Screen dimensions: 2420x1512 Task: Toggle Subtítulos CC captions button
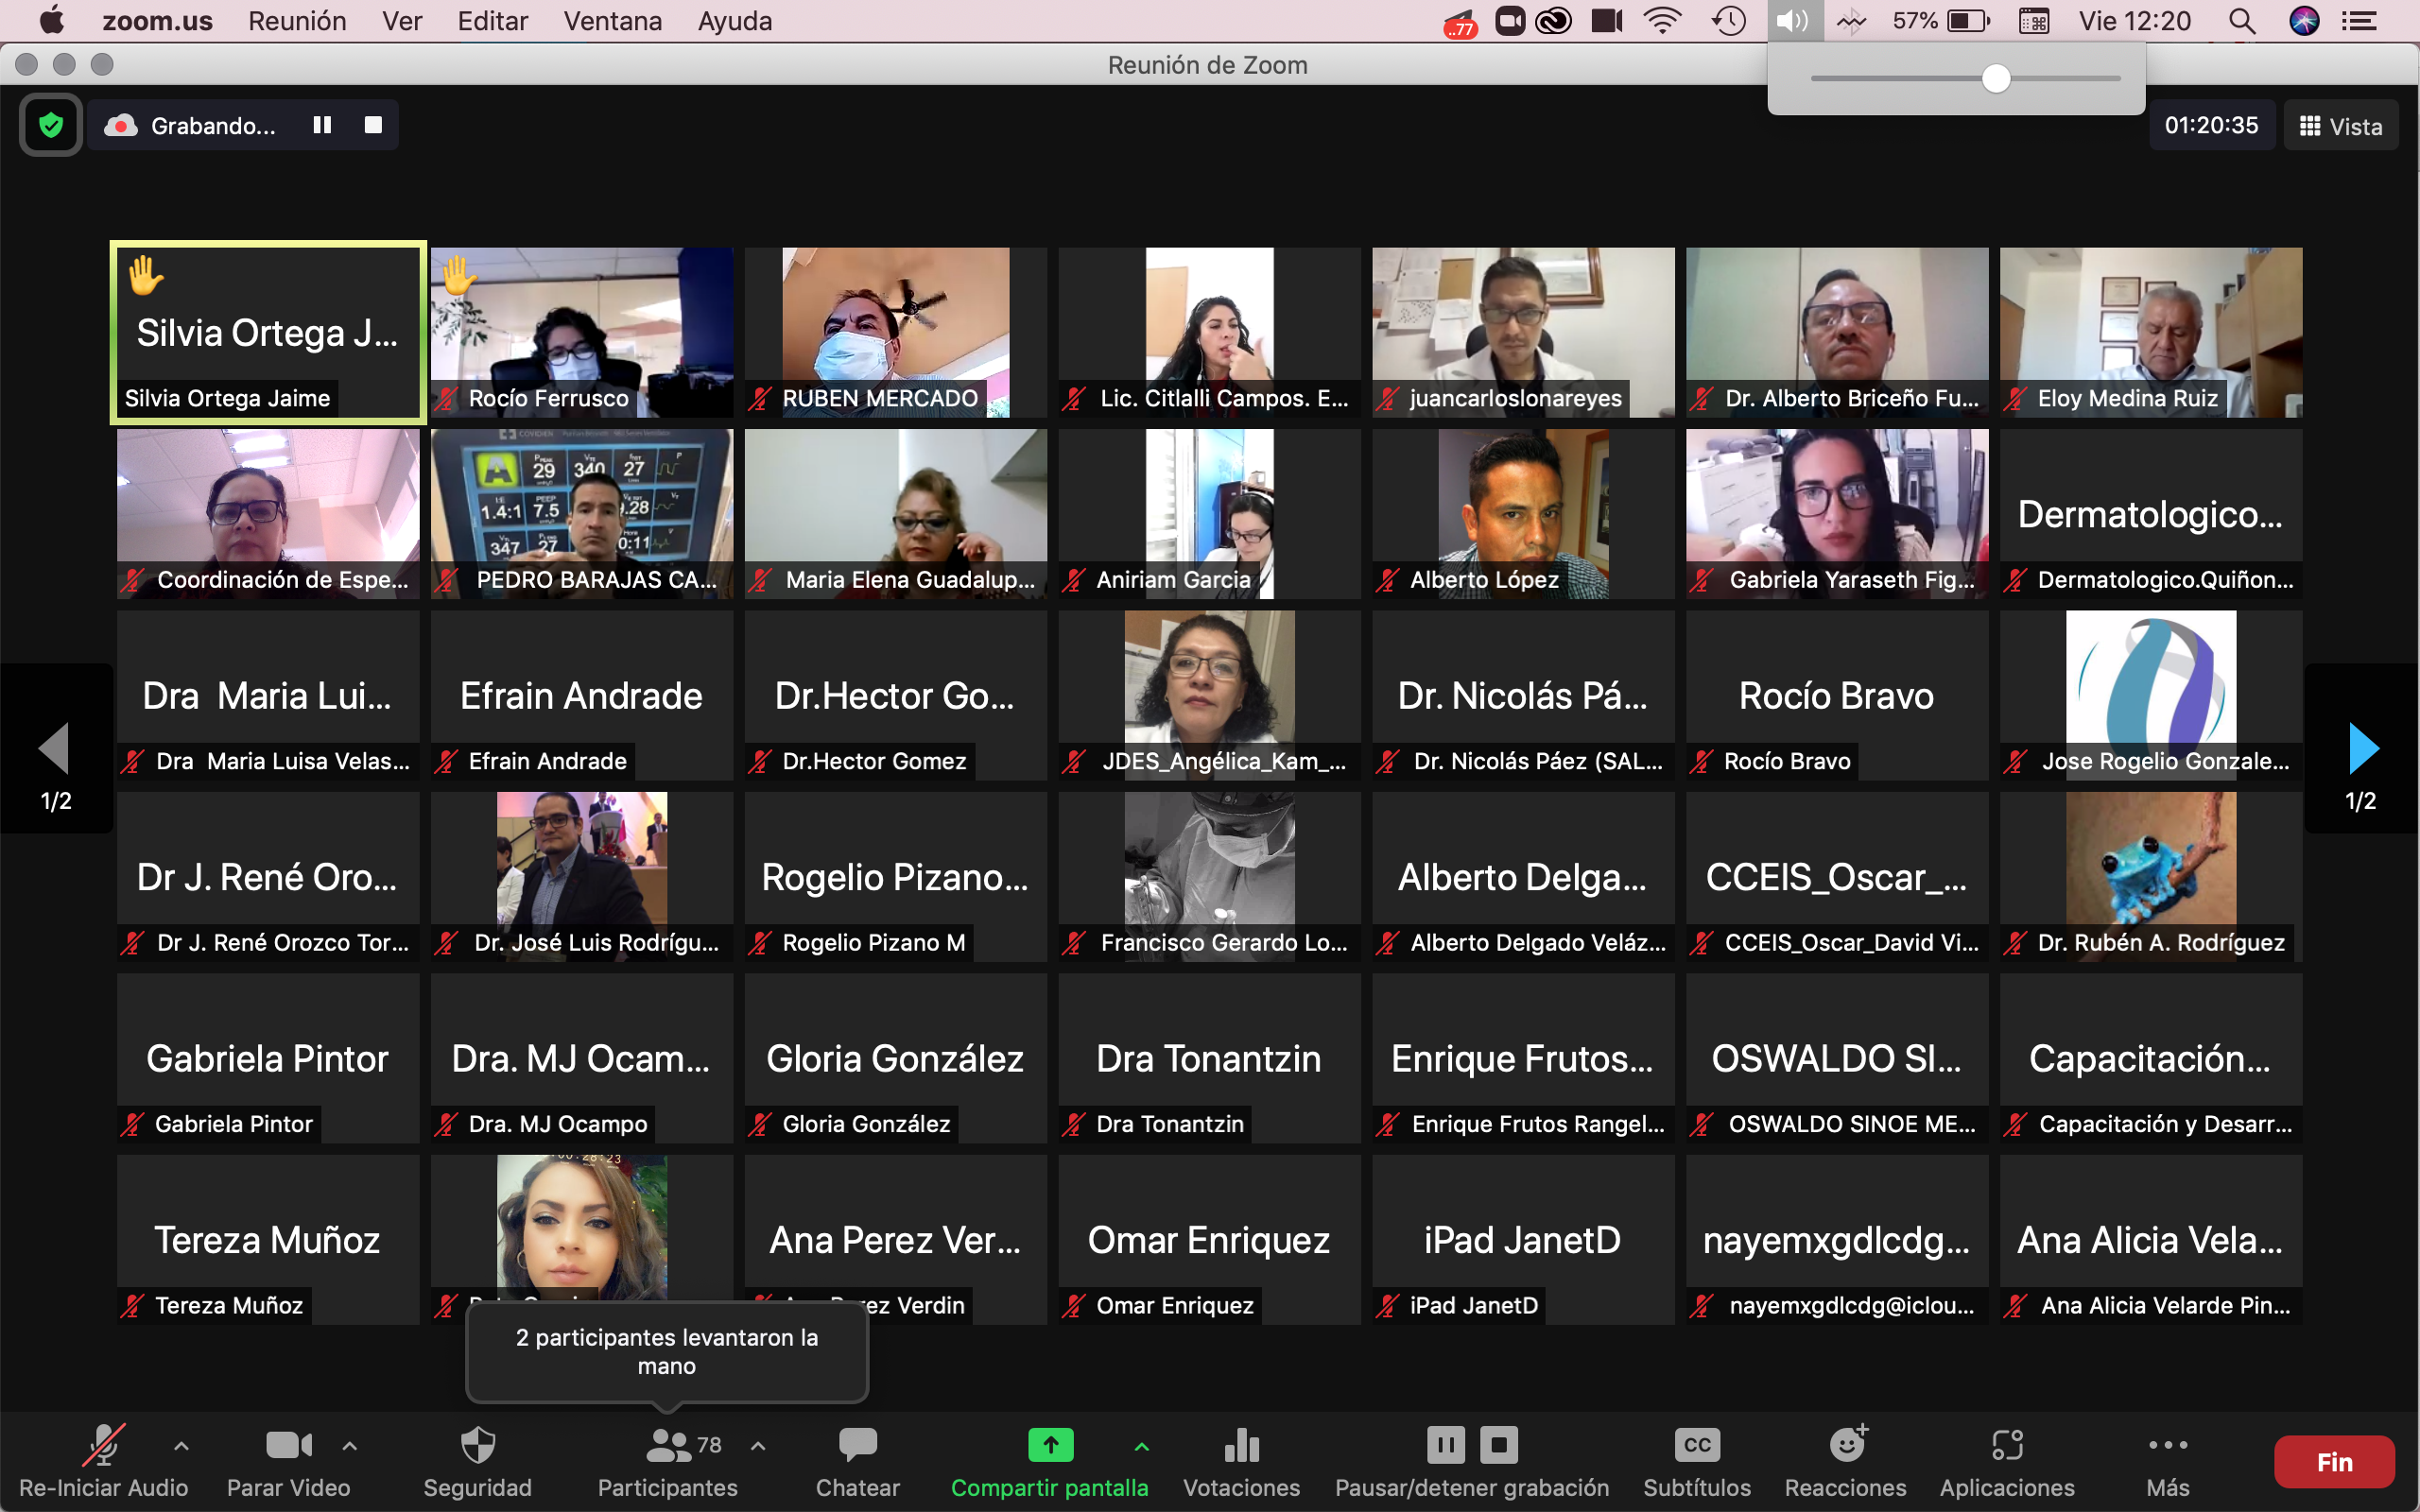coord(1697,1460)
